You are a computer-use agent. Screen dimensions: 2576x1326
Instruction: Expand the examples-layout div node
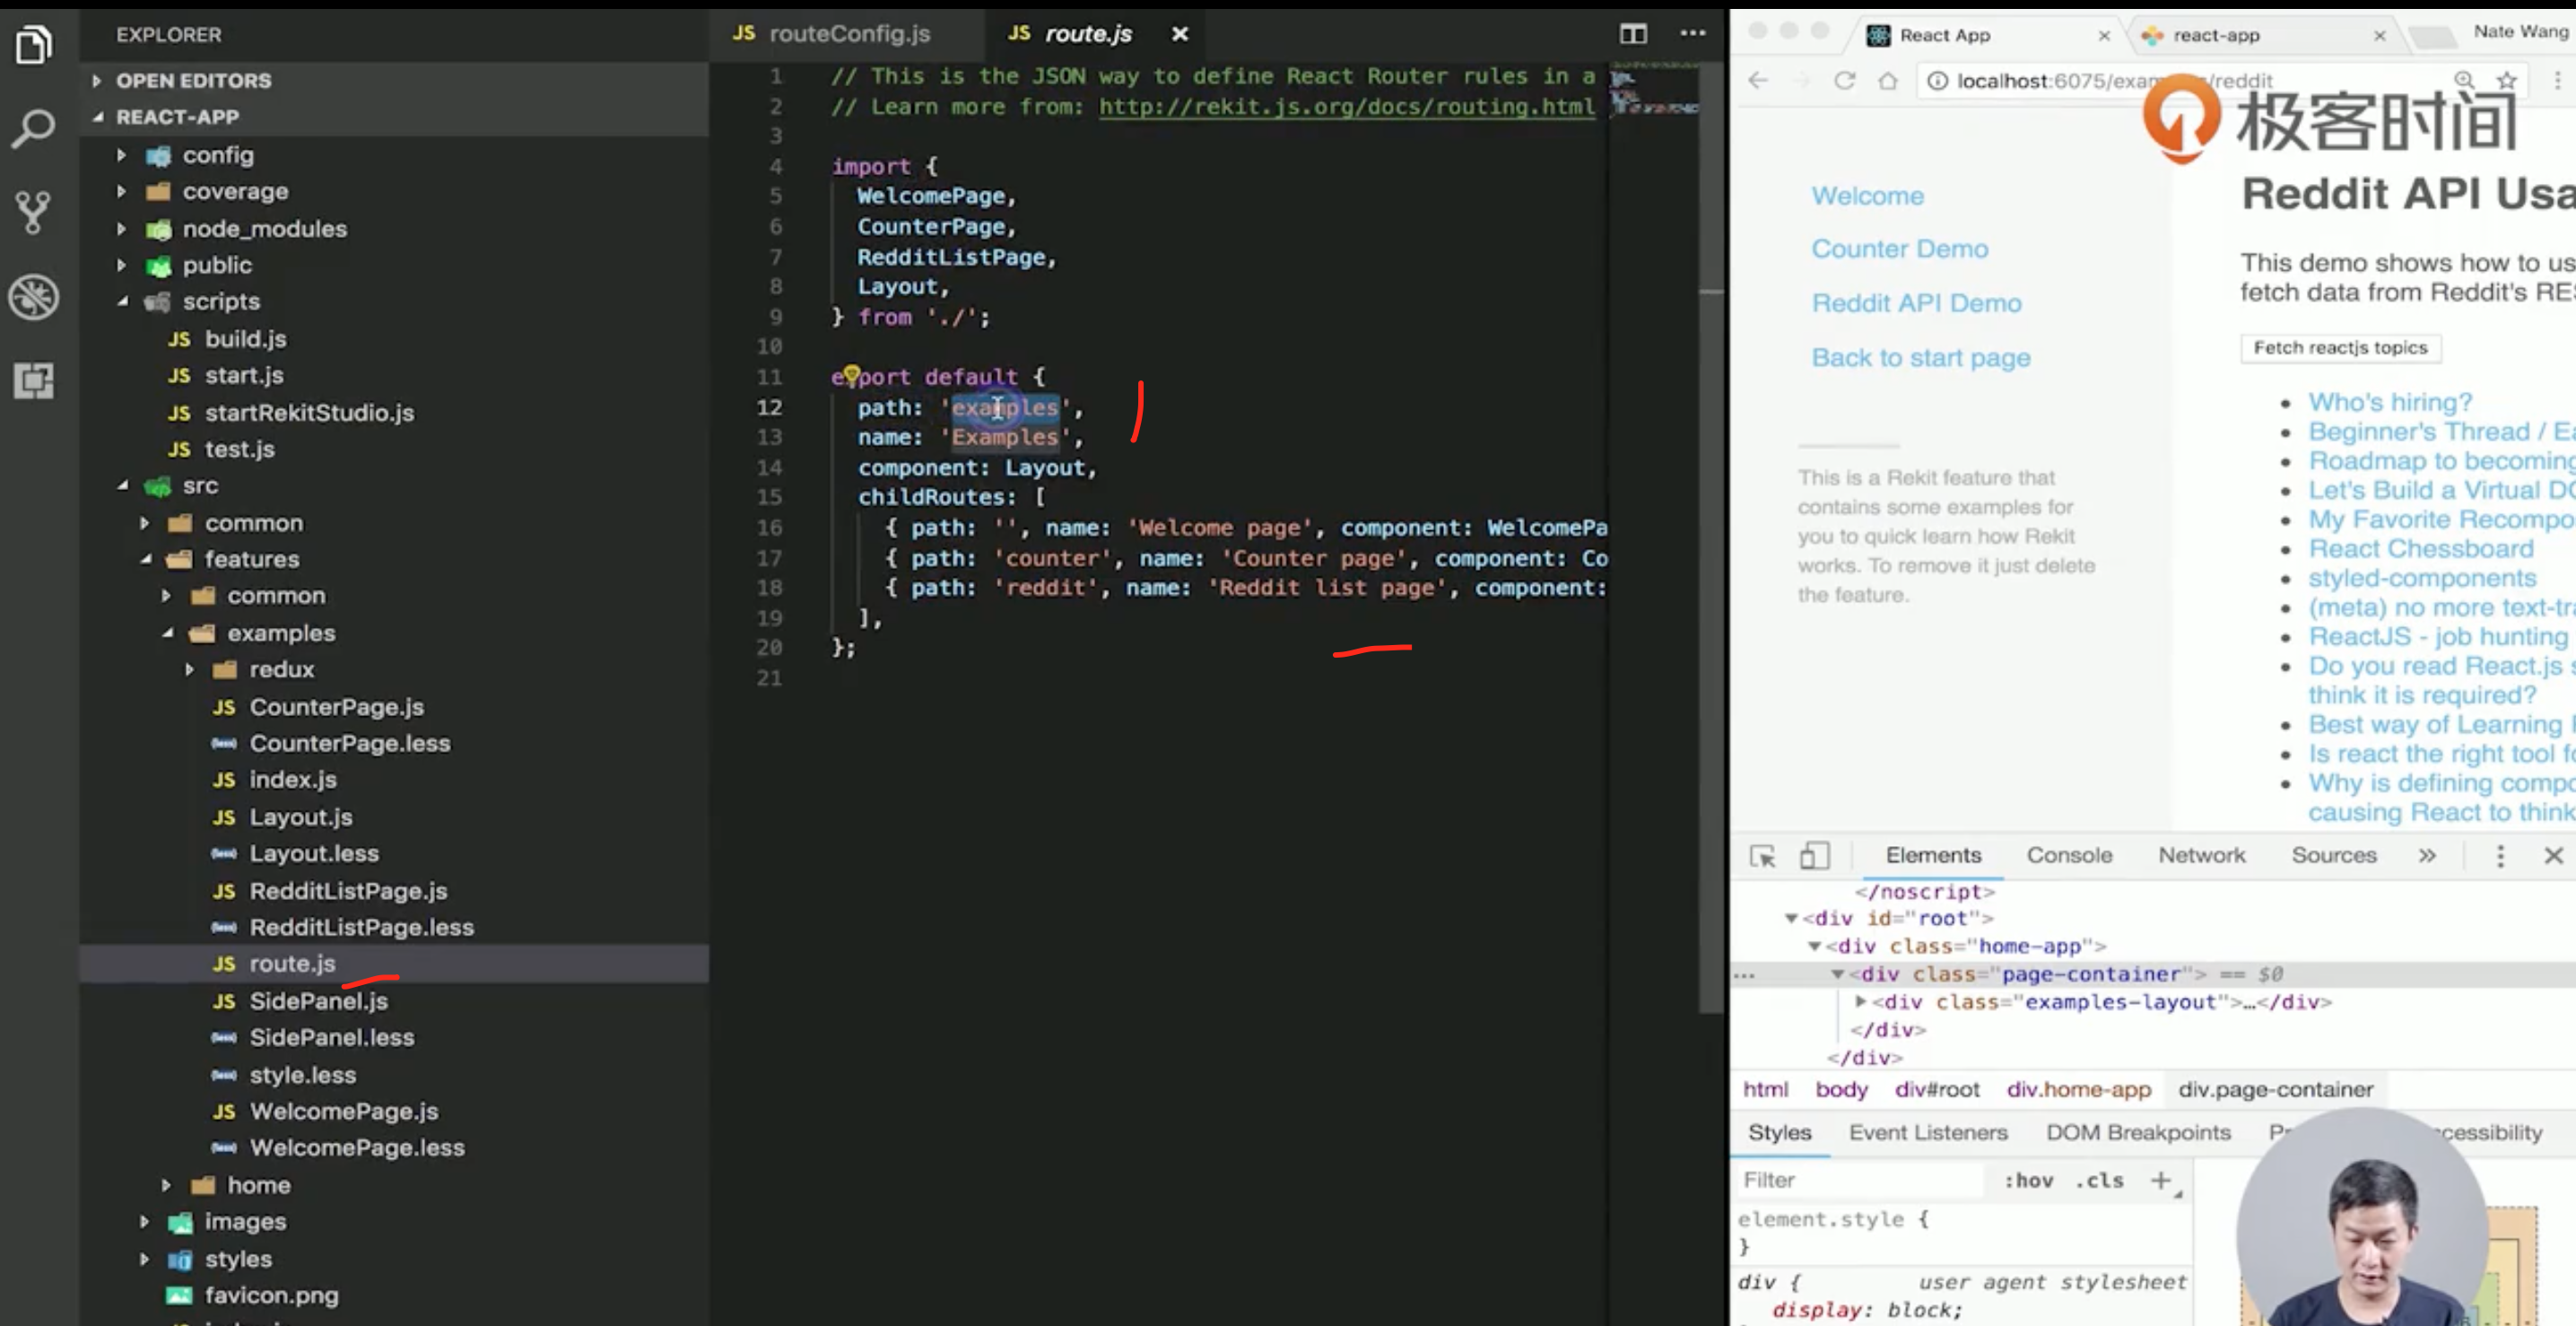[1860, 1001]
